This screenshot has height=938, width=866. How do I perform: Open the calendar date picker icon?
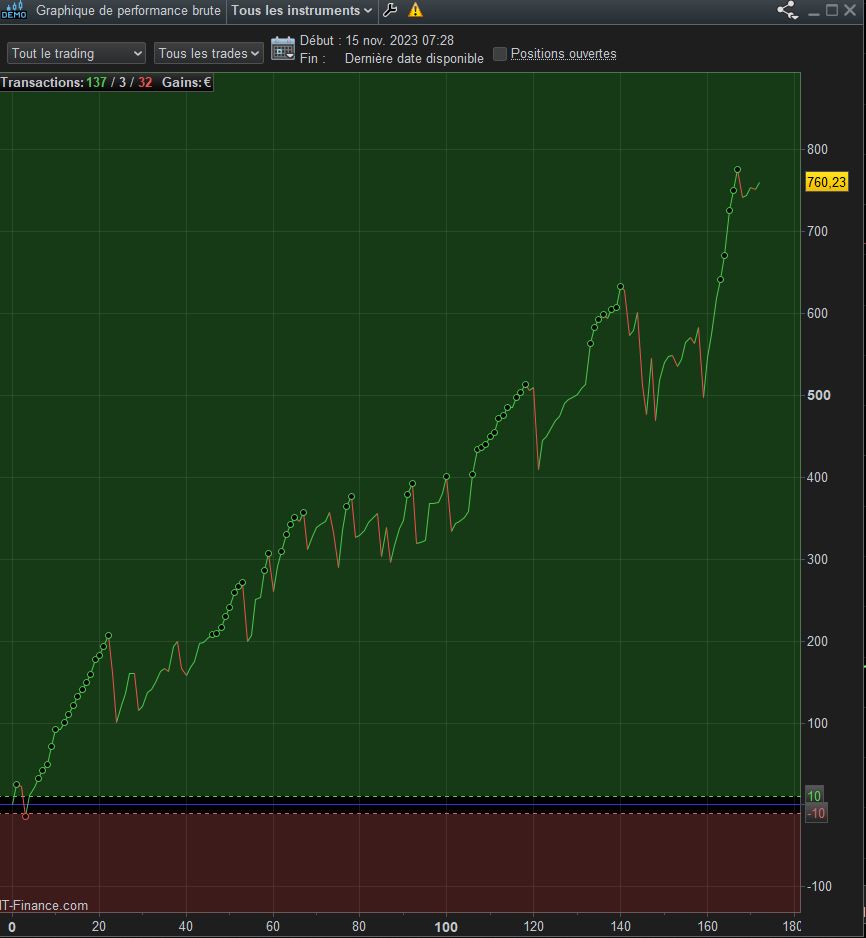tap(283, 48)
